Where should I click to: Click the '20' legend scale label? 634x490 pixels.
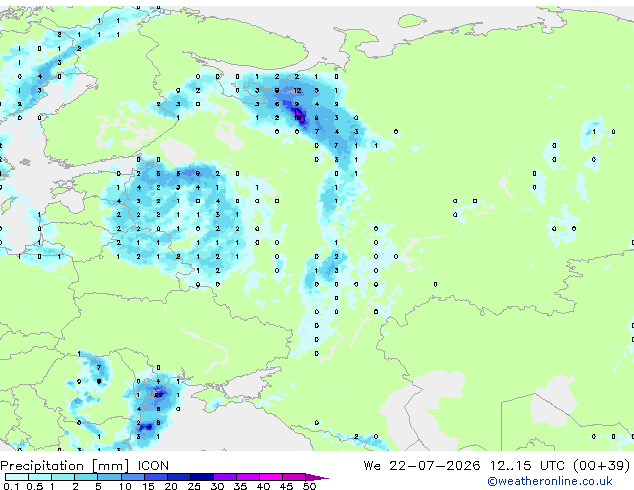[171, 486]
